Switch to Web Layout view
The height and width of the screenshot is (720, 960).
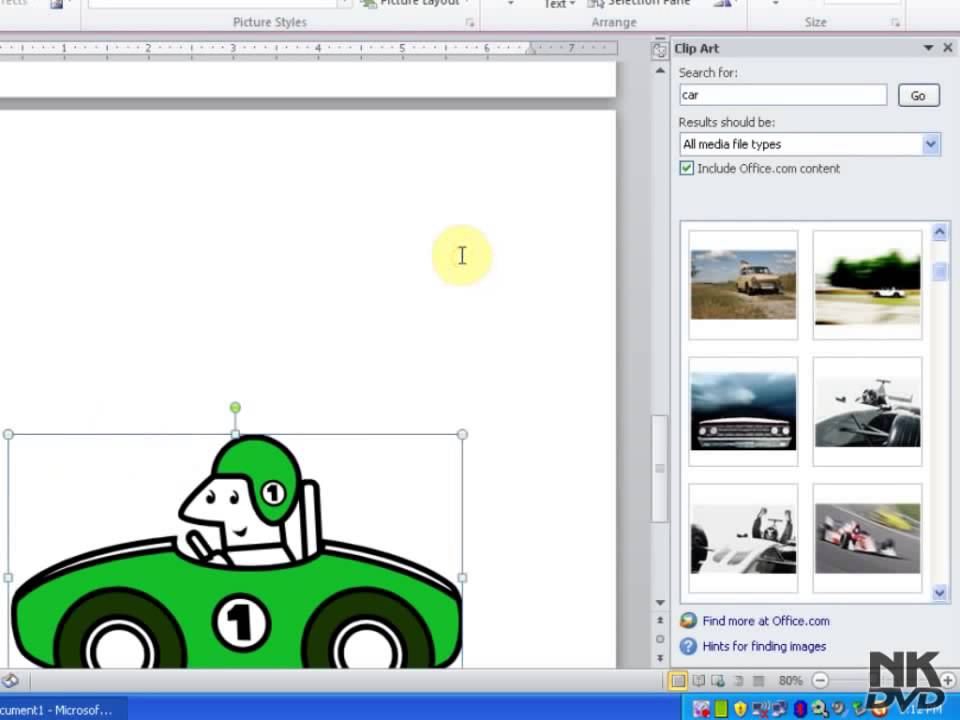(x=718, y=681)
